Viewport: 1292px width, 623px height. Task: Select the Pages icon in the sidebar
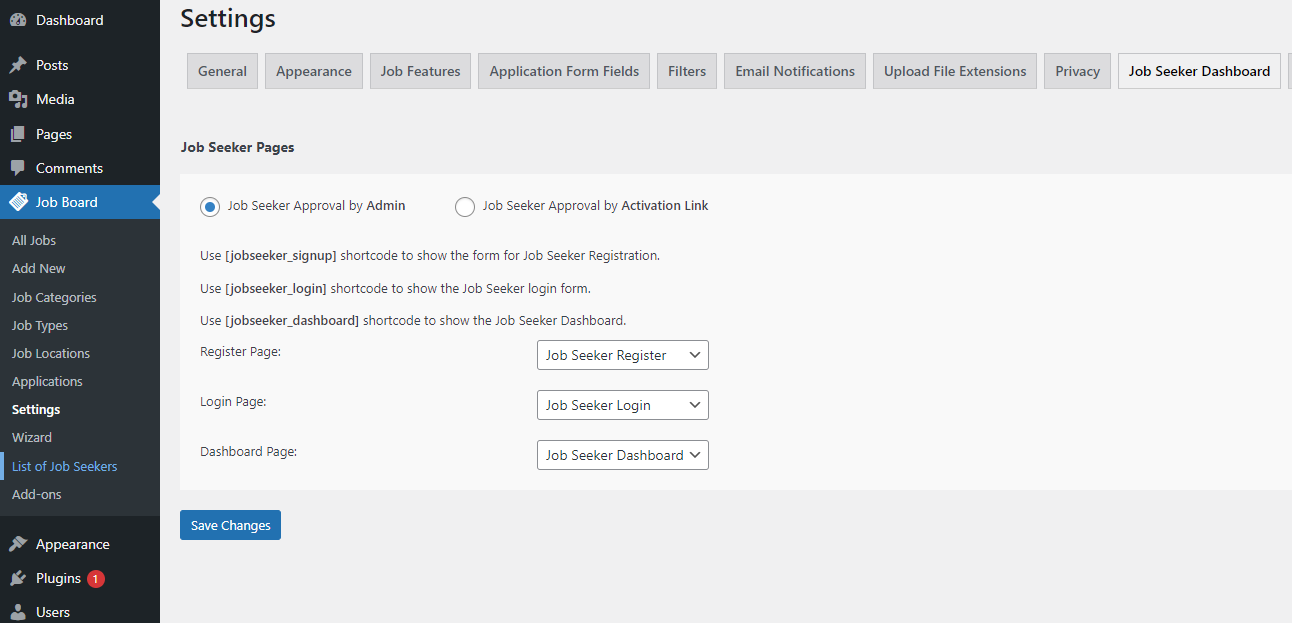18,133
